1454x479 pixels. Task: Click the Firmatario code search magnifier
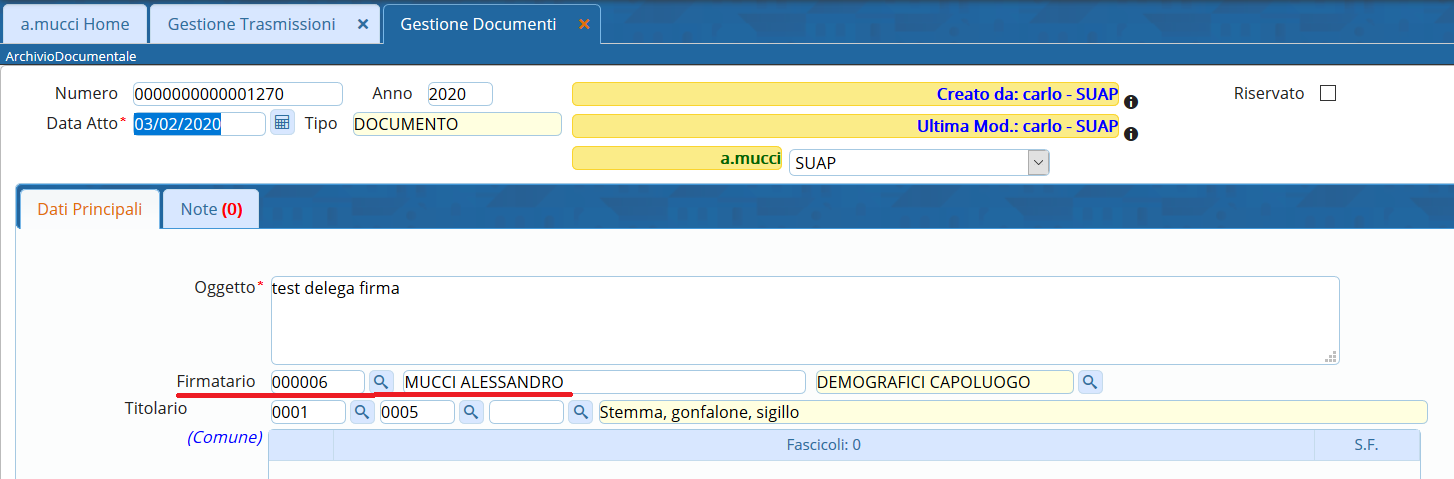[381, 382]
